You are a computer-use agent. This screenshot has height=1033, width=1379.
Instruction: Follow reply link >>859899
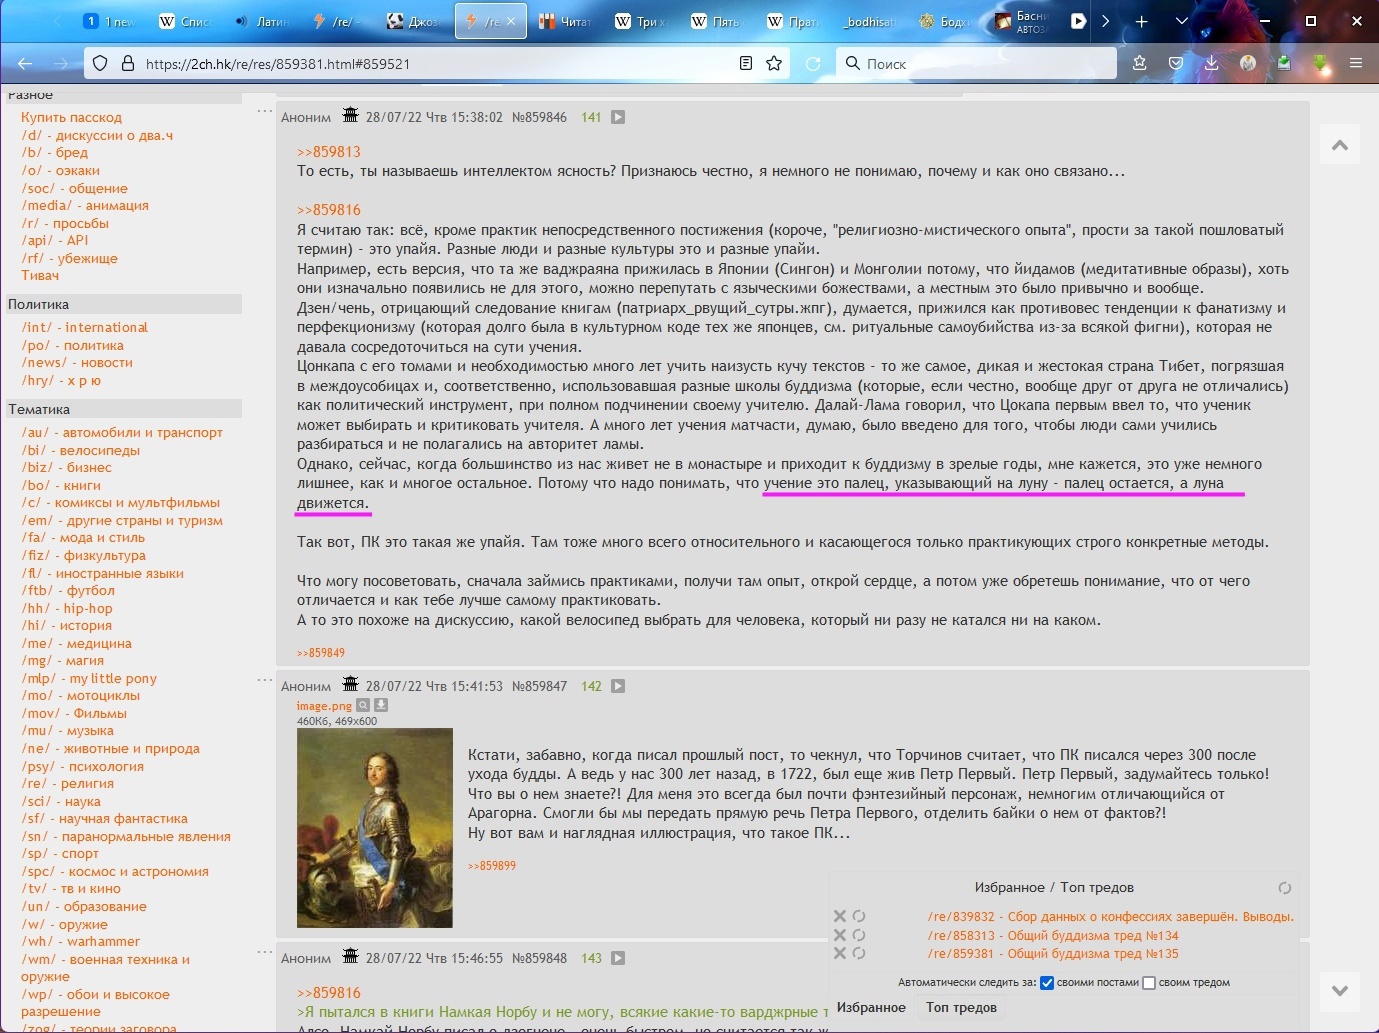click(492, 866)
